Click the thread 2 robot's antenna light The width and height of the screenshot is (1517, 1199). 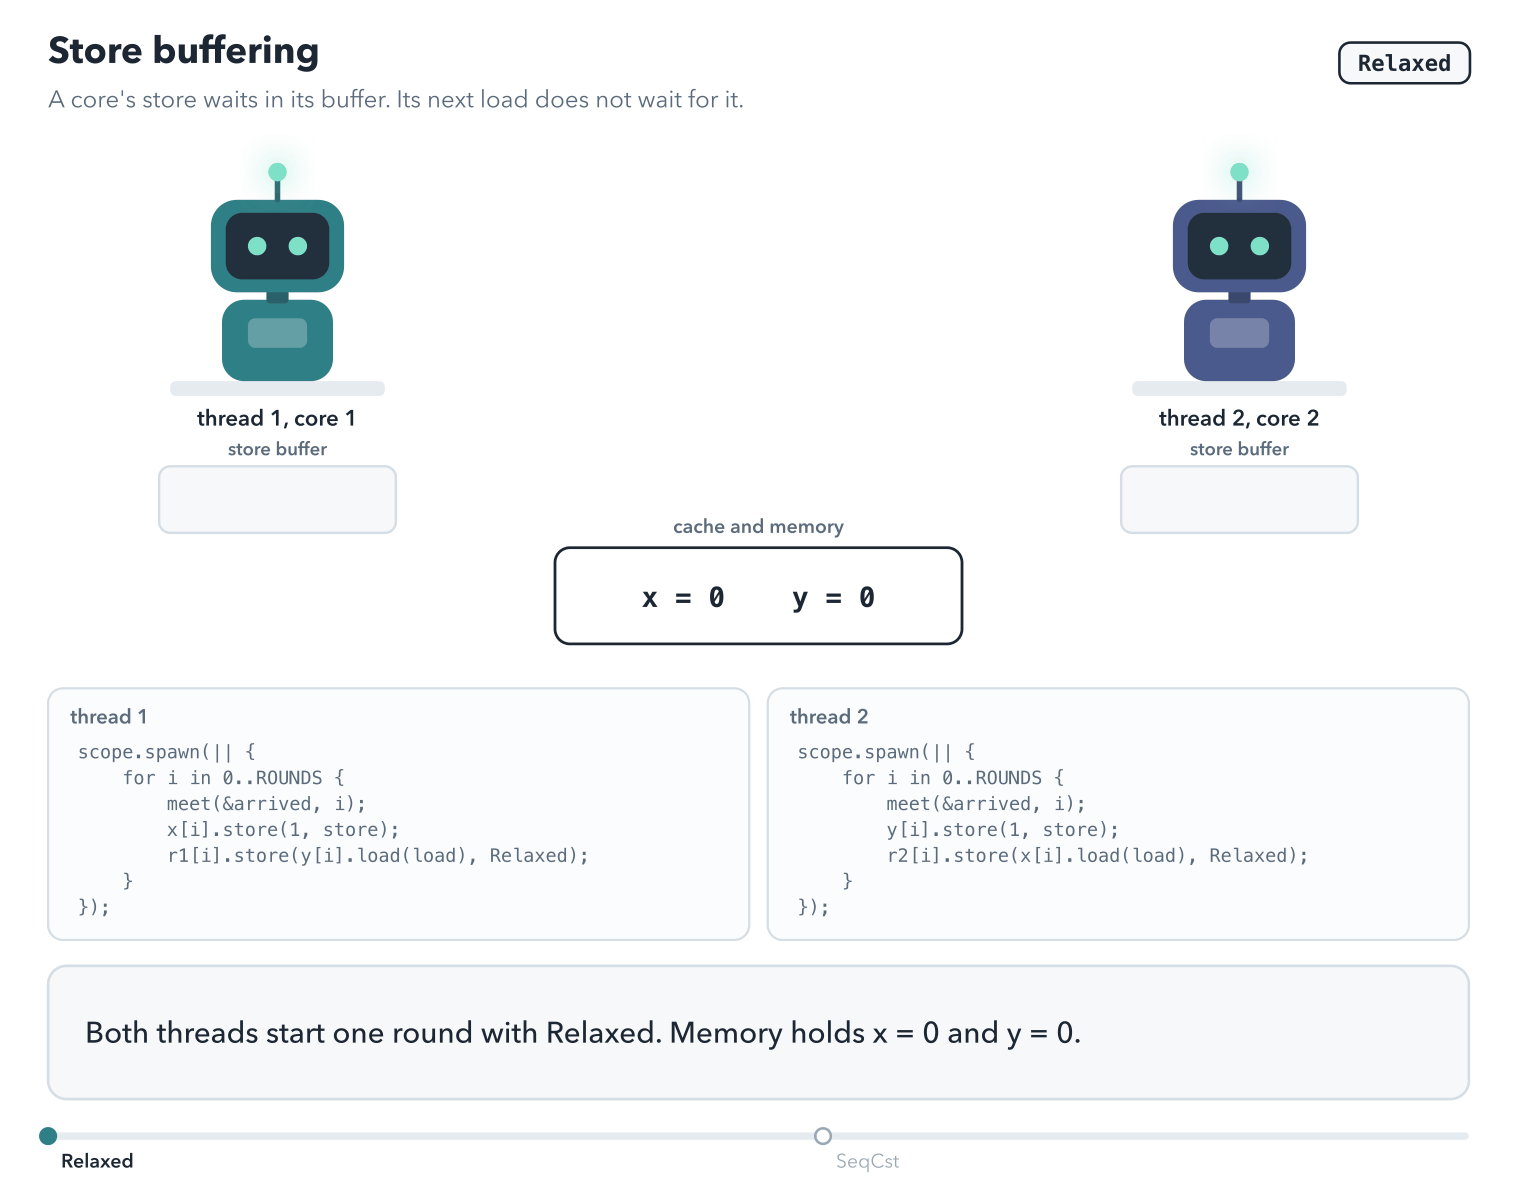click(1239, 172)
